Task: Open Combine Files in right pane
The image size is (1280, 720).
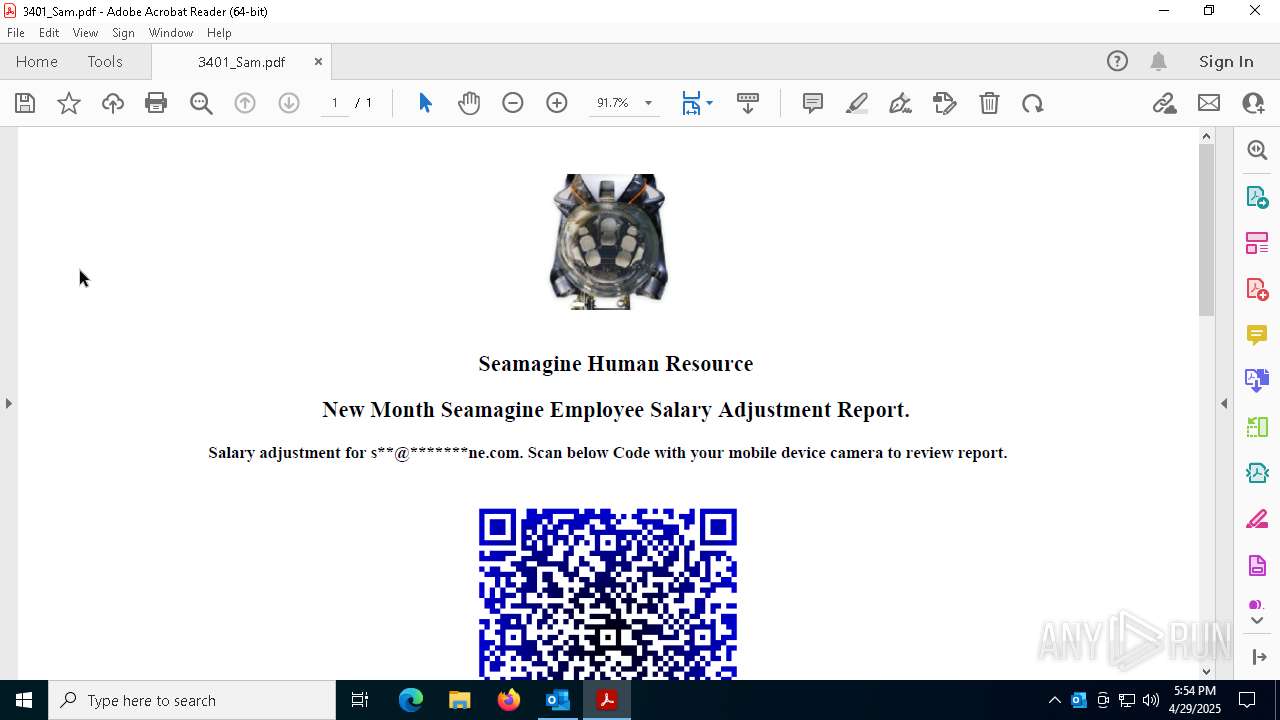Action: (x=1257, y=381)
